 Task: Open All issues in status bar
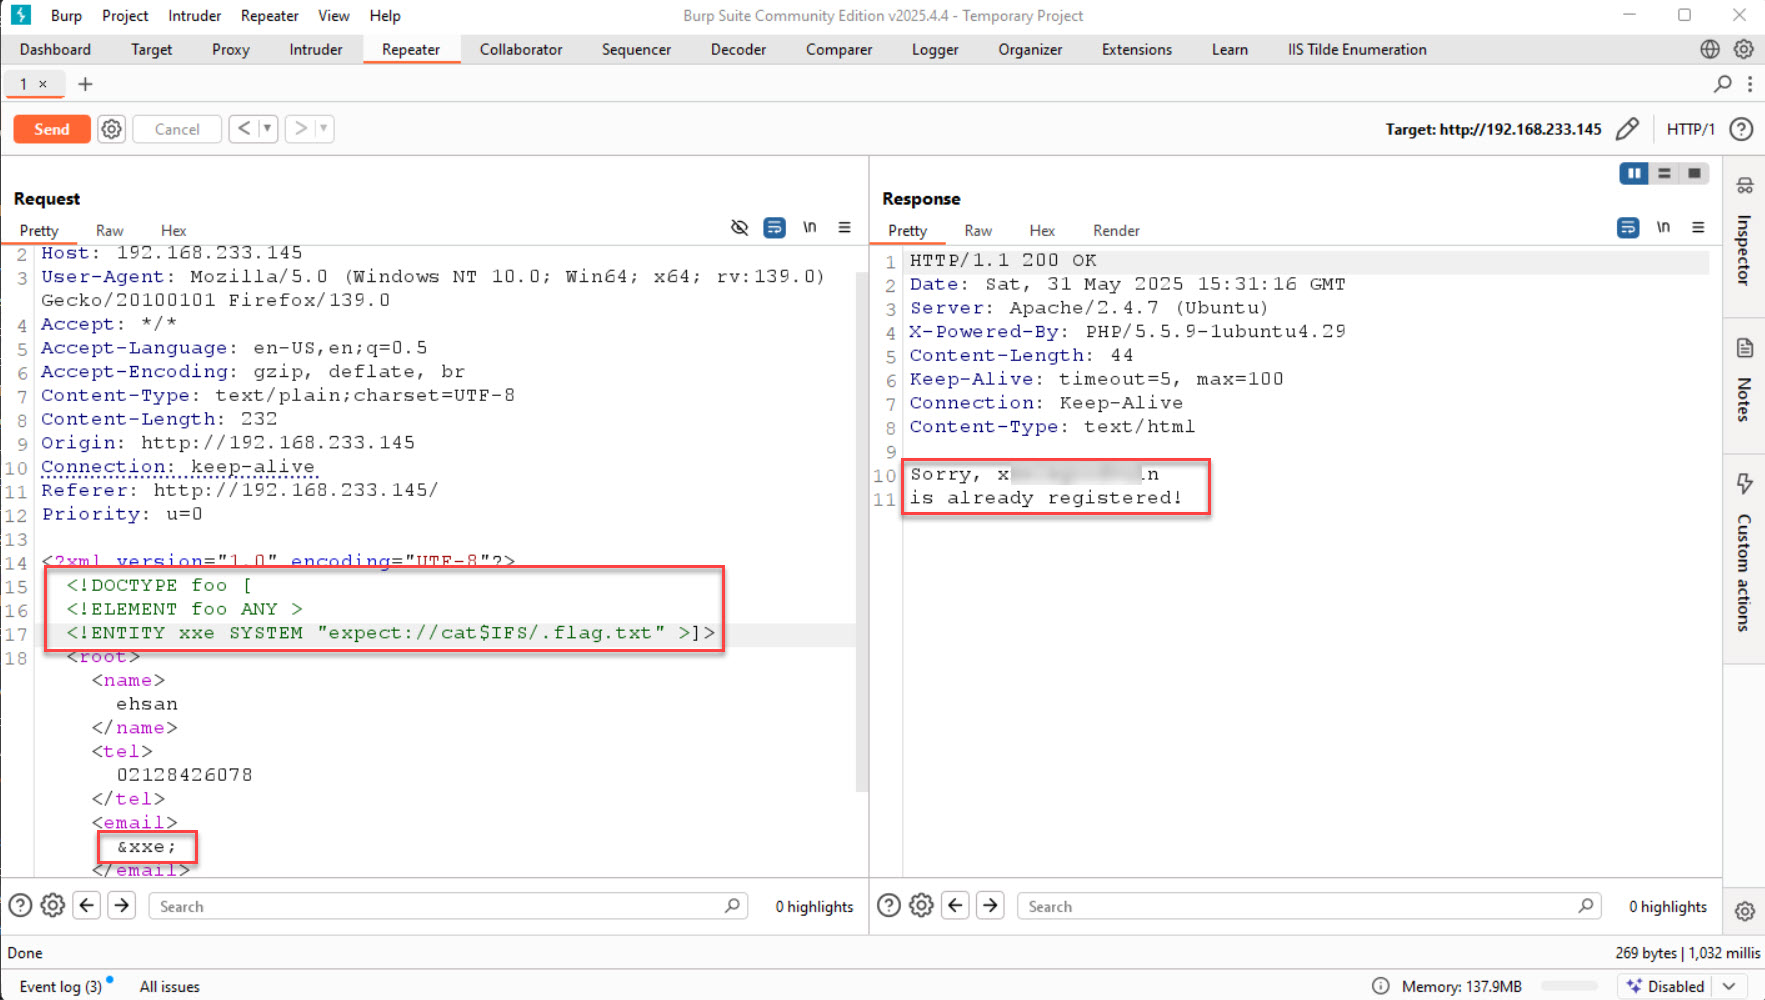point(170,986)
